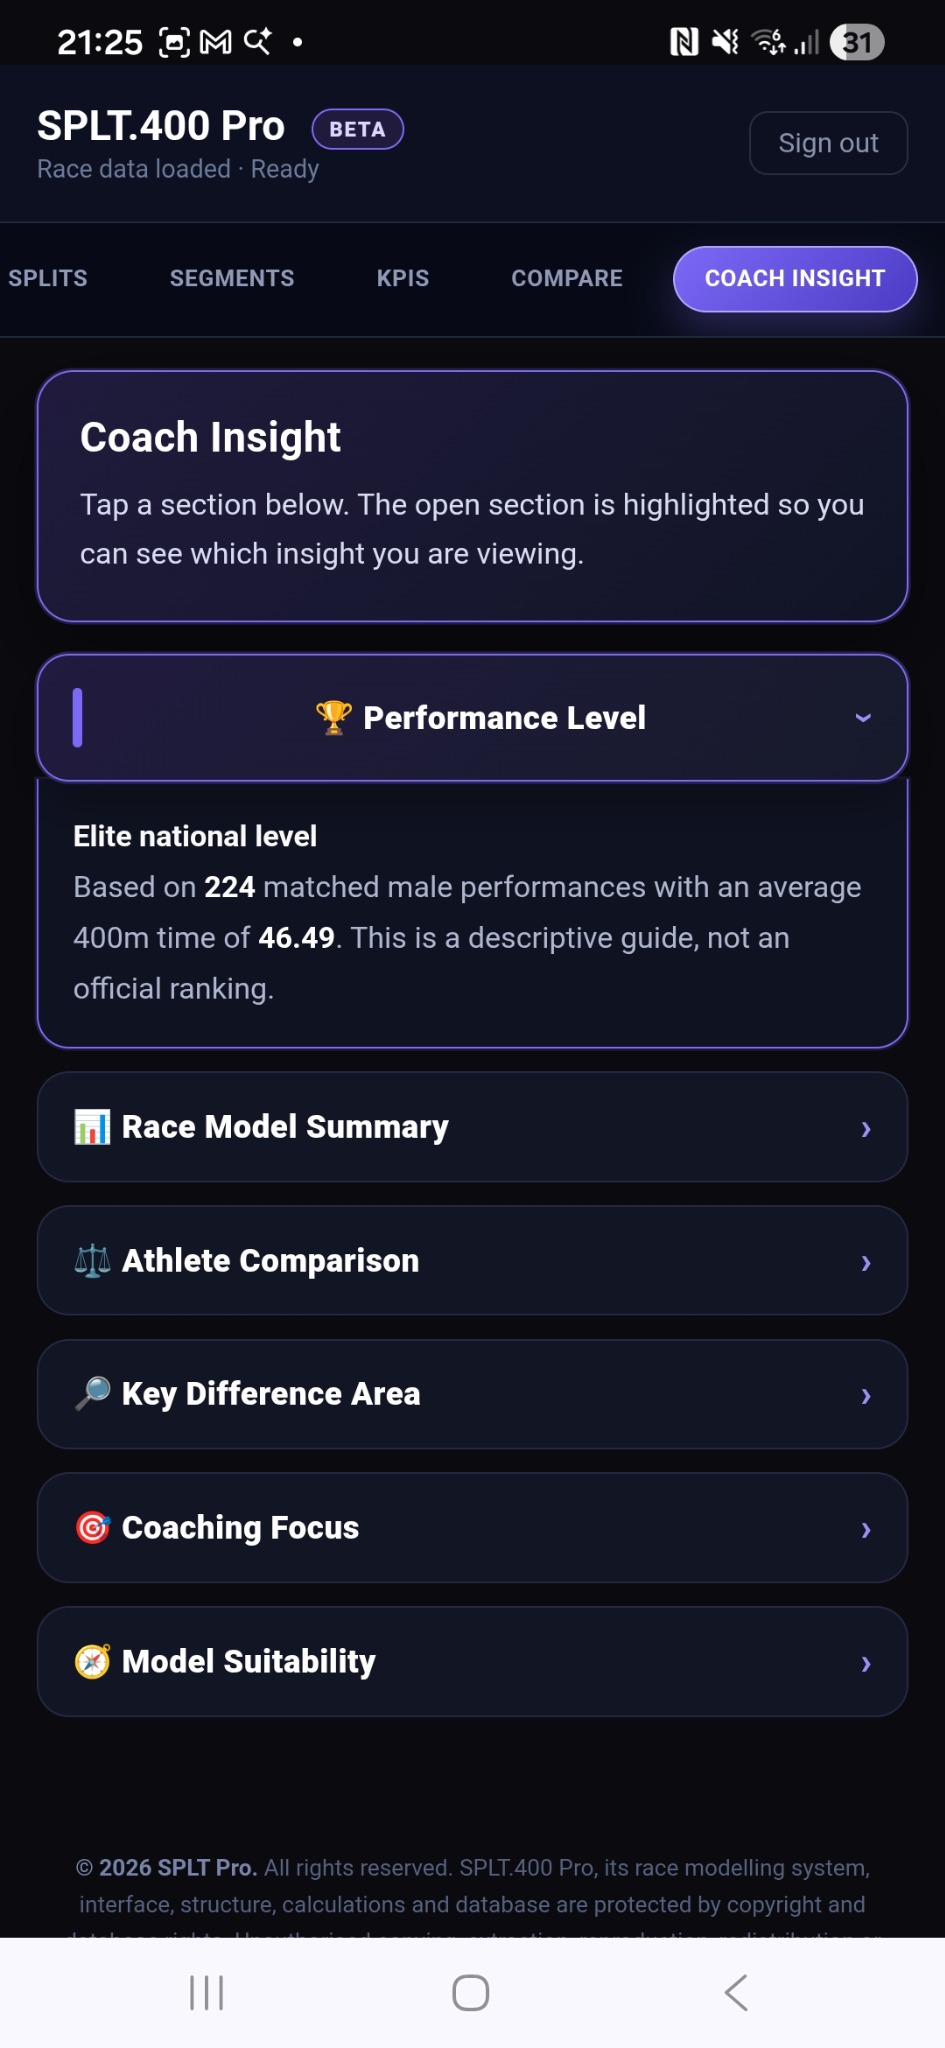Expand the Key Difference Area chevron
The height and width of the screenshot is (2048, 945).
click(x=866, y=1396)
